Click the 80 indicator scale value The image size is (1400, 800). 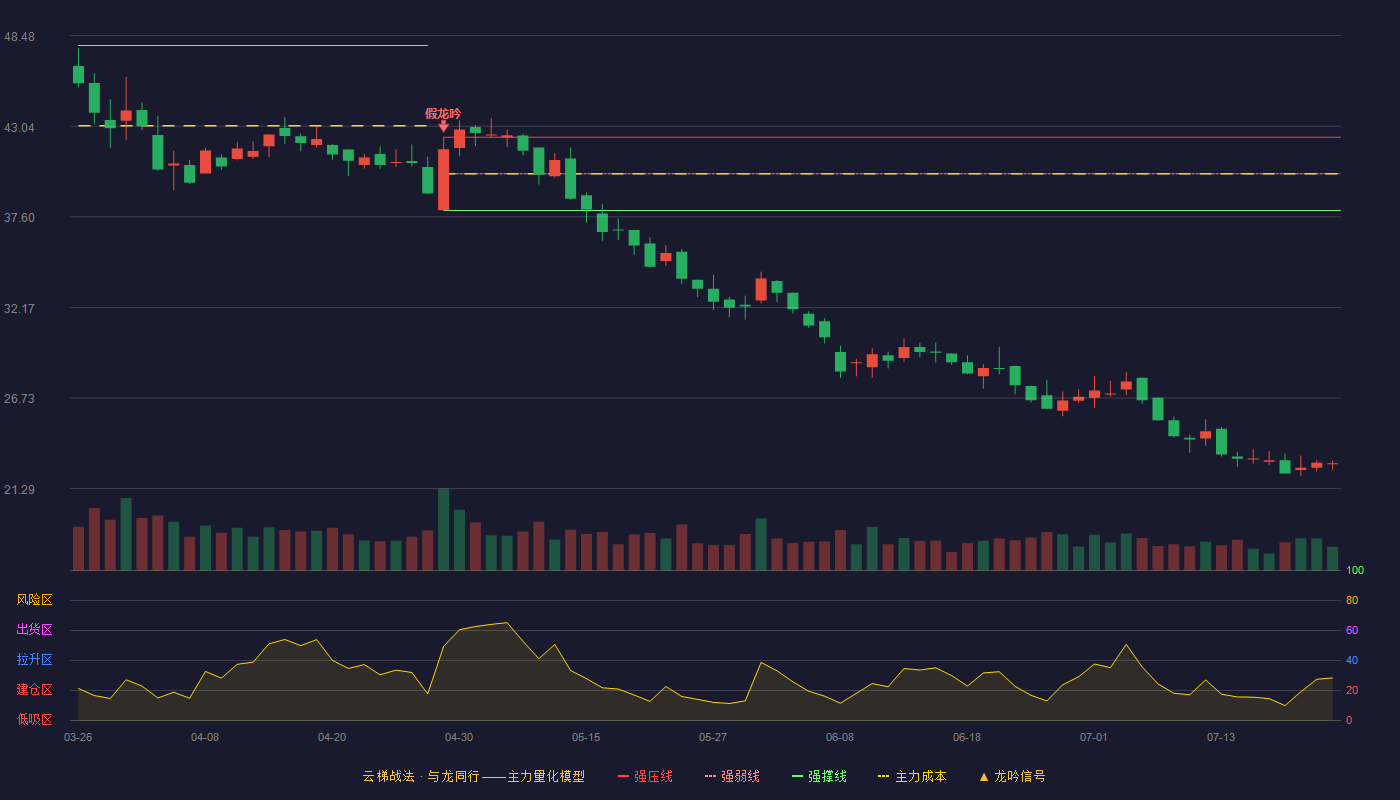click(x=1352, y=600)
